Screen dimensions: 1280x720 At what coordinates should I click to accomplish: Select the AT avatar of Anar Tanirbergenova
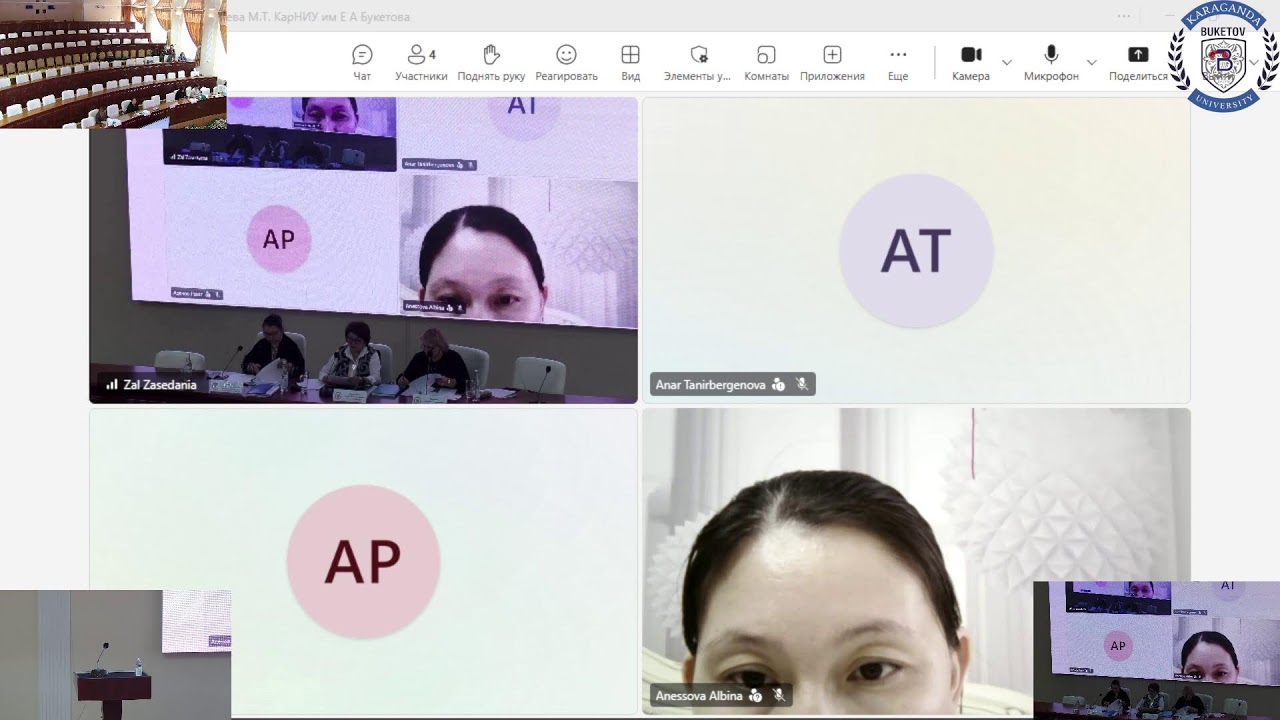point(915,250)
